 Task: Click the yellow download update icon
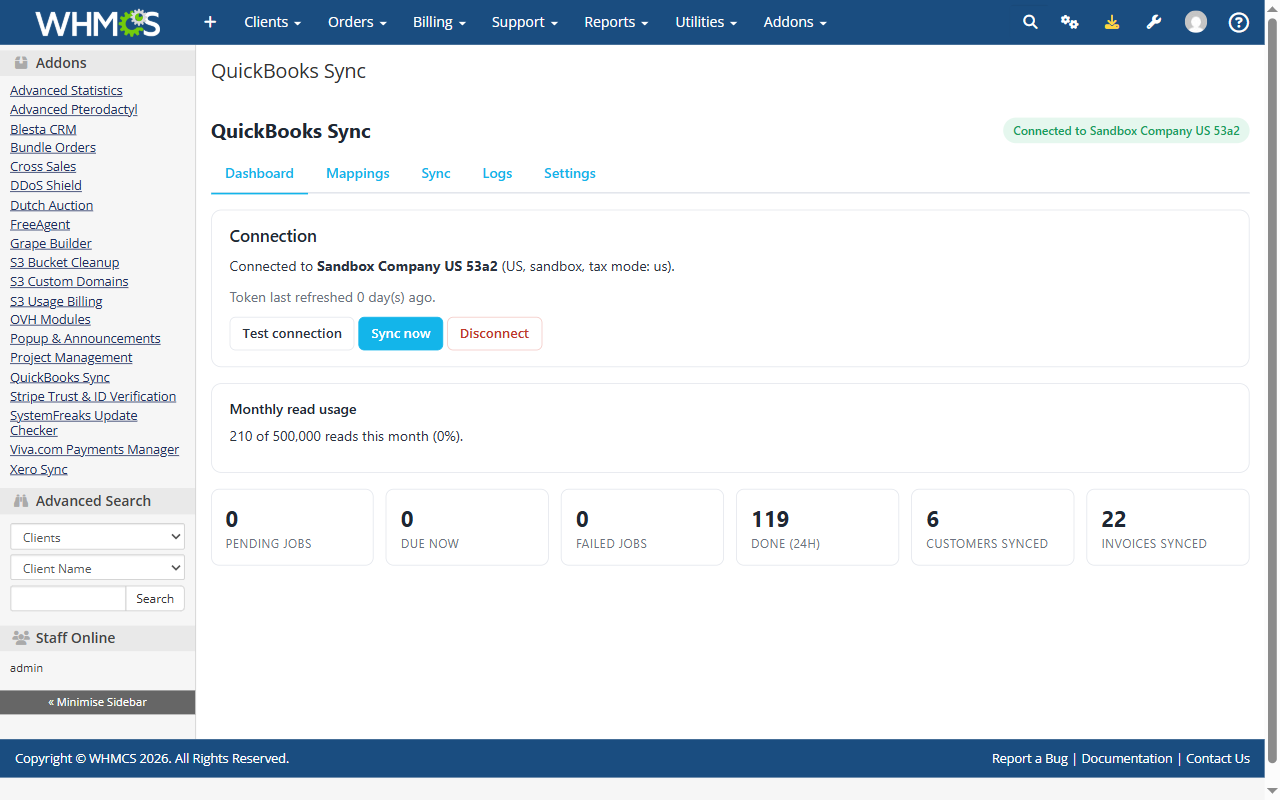tap(1112, 22)
